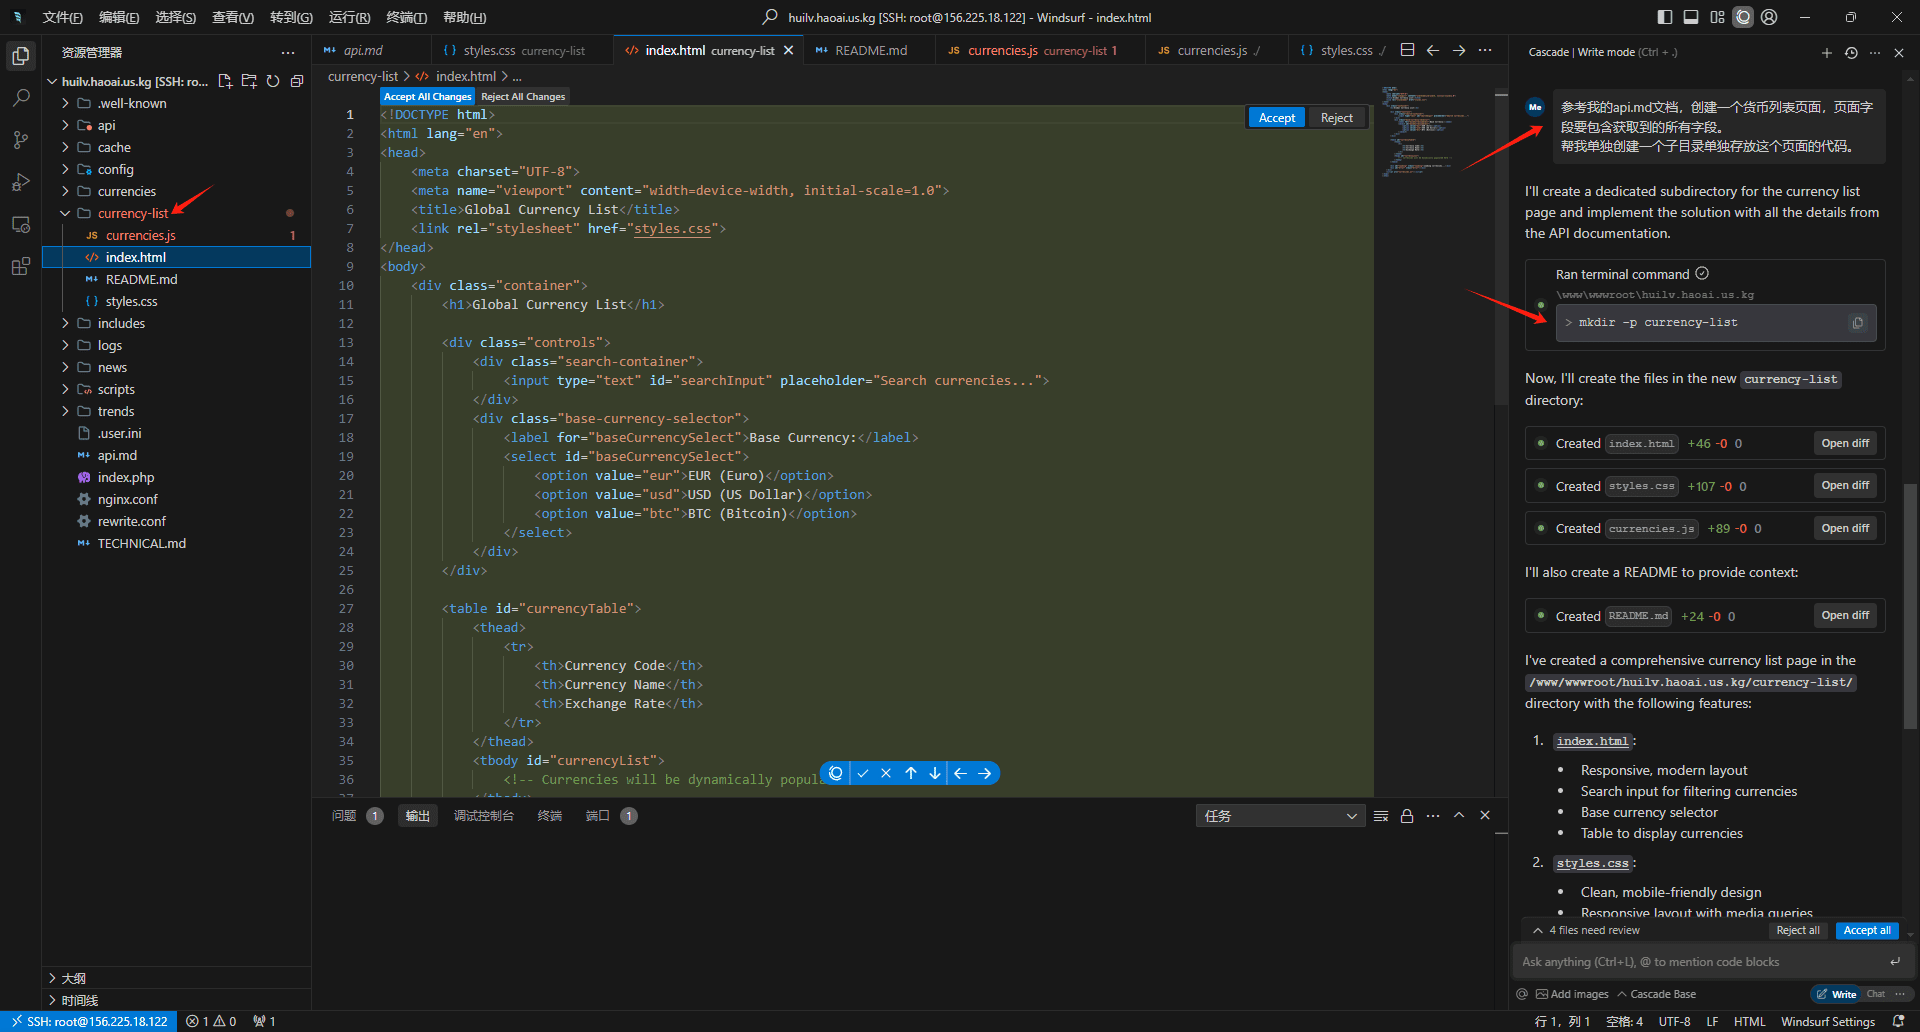Switch to the README.md editor tab
Screen dimensions: 1920x1032
point(868,50)
